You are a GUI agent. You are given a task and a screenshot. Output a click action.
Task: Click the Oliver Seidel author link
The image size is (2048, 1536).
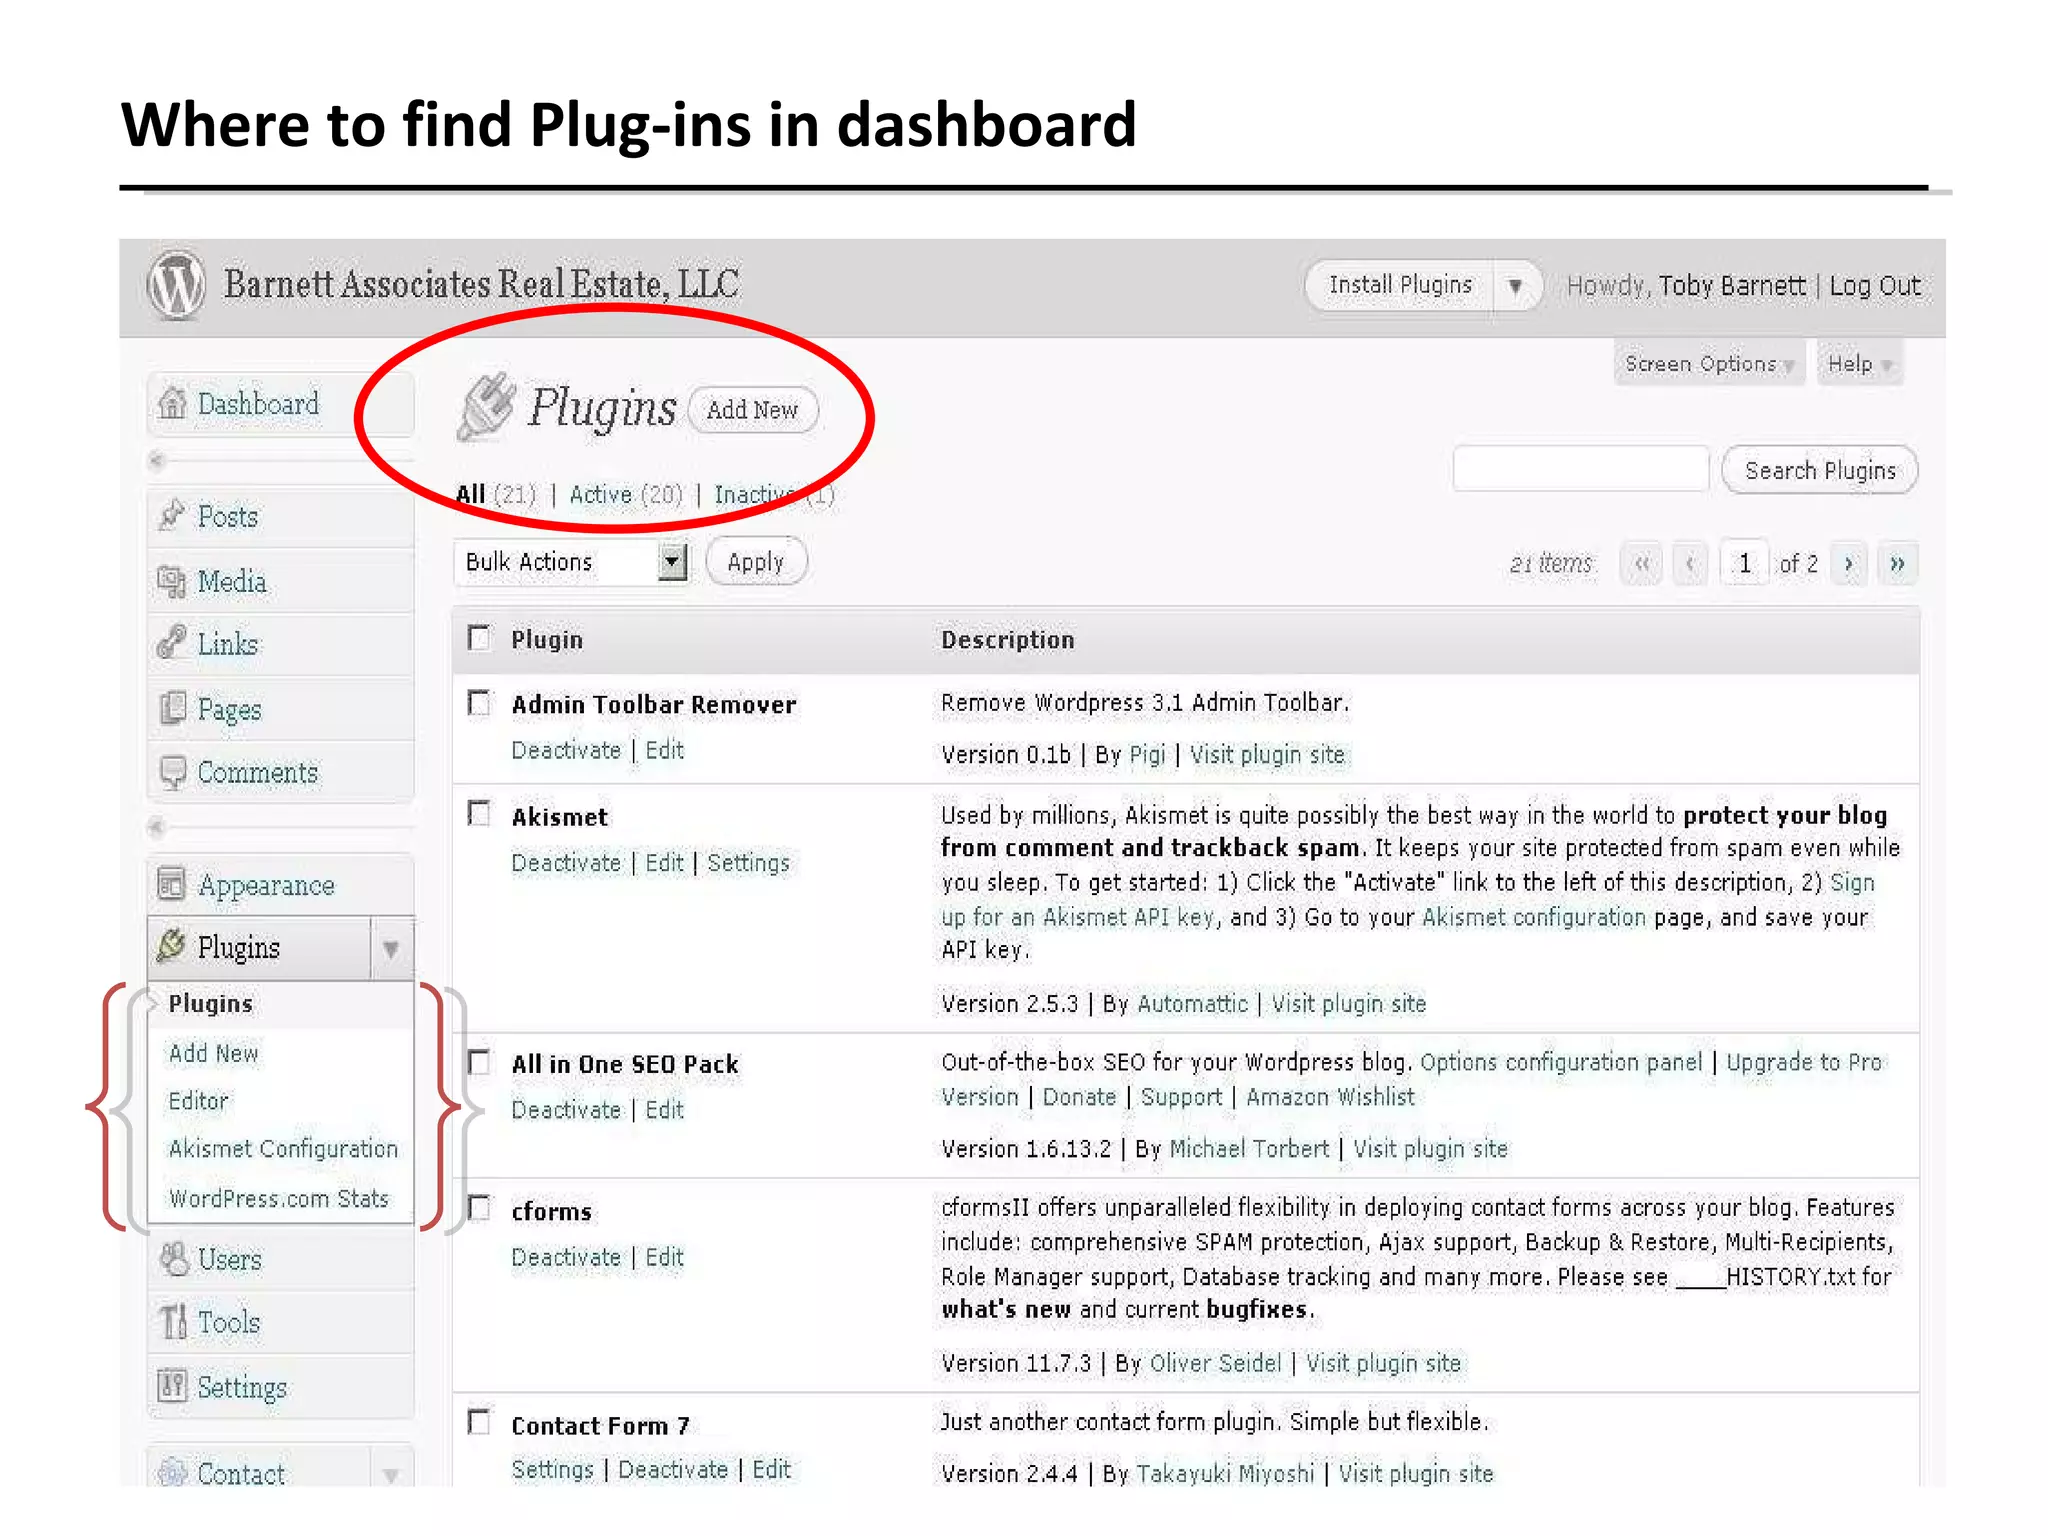click(x=1215, y=1363)
